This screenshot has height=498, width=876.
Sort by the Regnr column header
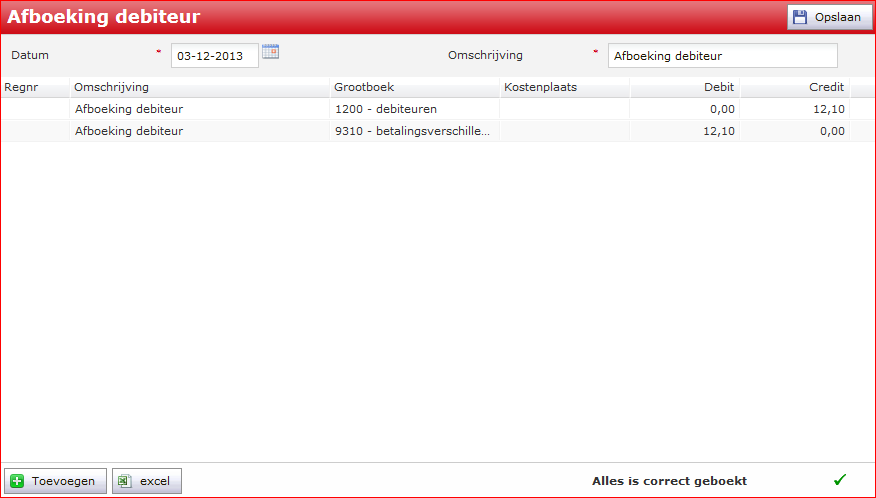coord(35,87)
